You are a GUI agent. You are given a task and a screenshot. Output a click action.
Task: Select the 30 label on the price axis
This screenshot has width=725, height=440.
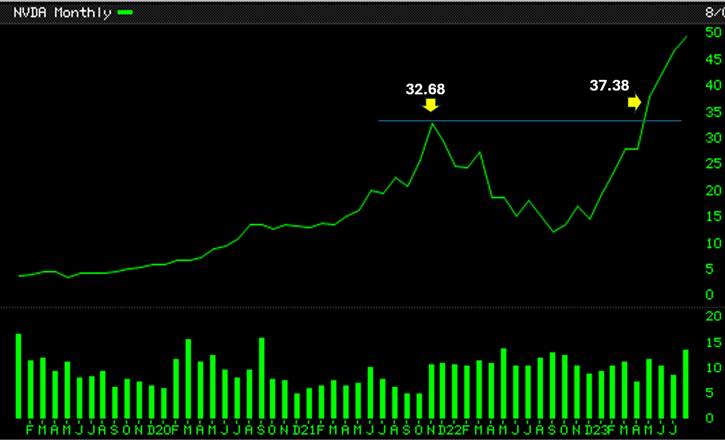(x=713, y=138)
